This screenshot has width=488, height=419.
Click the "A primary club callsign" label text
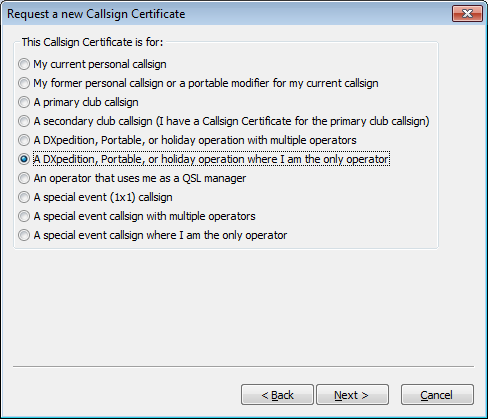(x=86, y=102)
